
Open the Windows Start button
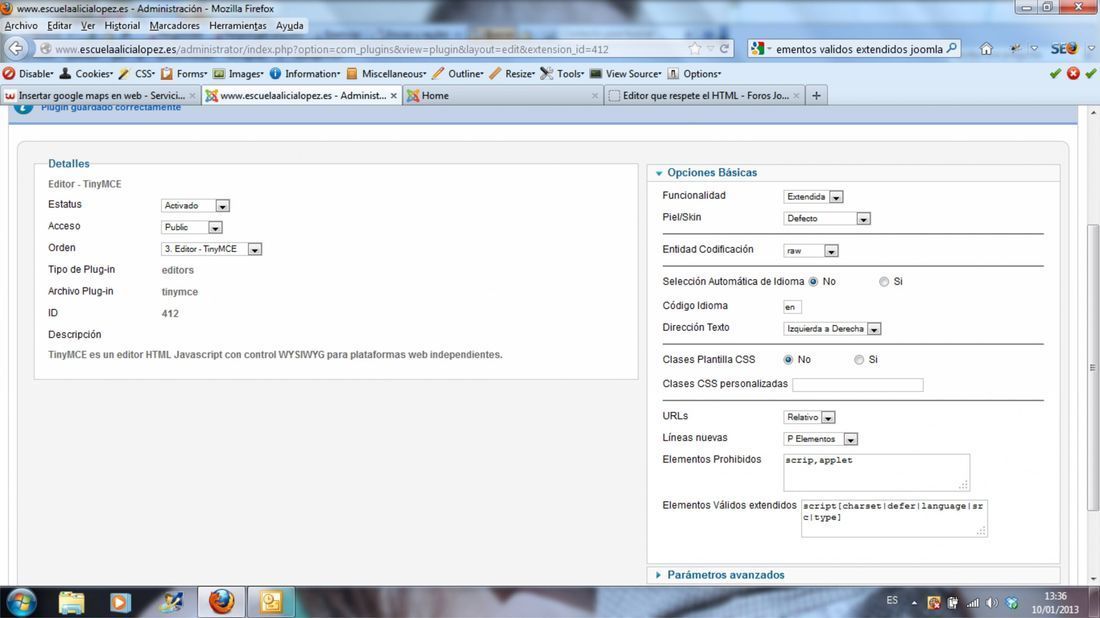click(x=21, y=602)
